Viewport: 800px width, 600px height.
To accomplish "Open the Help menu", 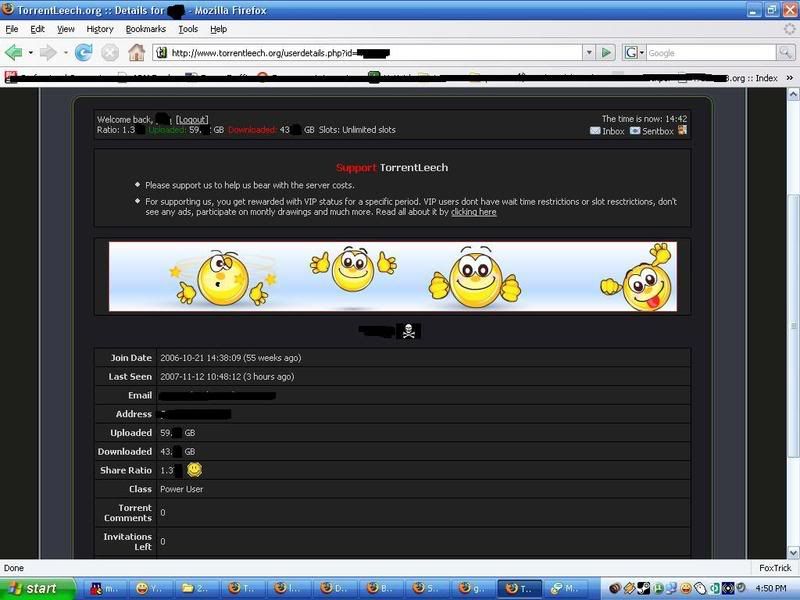I will pyautogui.click(x=218, y=29).
